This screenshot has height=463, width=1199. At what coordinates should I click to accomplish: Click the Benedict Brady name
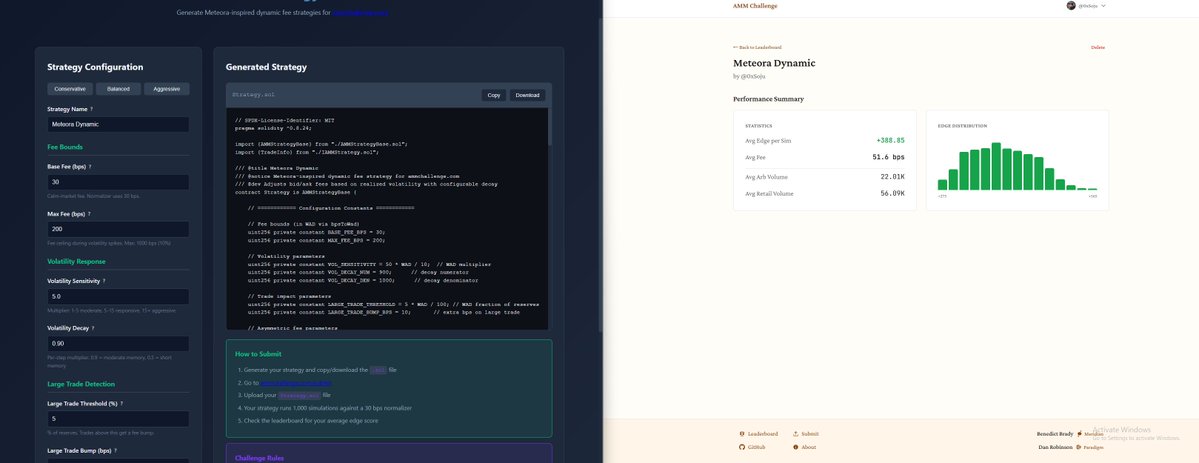coord(1054,434)
